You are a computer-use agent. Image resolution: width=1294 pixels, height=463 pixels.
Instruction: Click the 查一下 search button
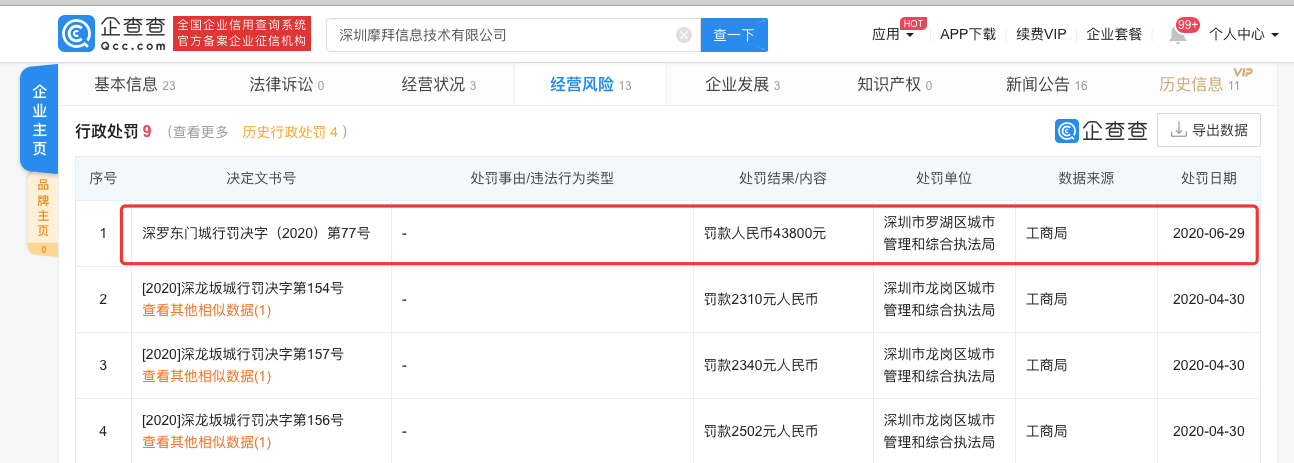click(x=734, y=35)
